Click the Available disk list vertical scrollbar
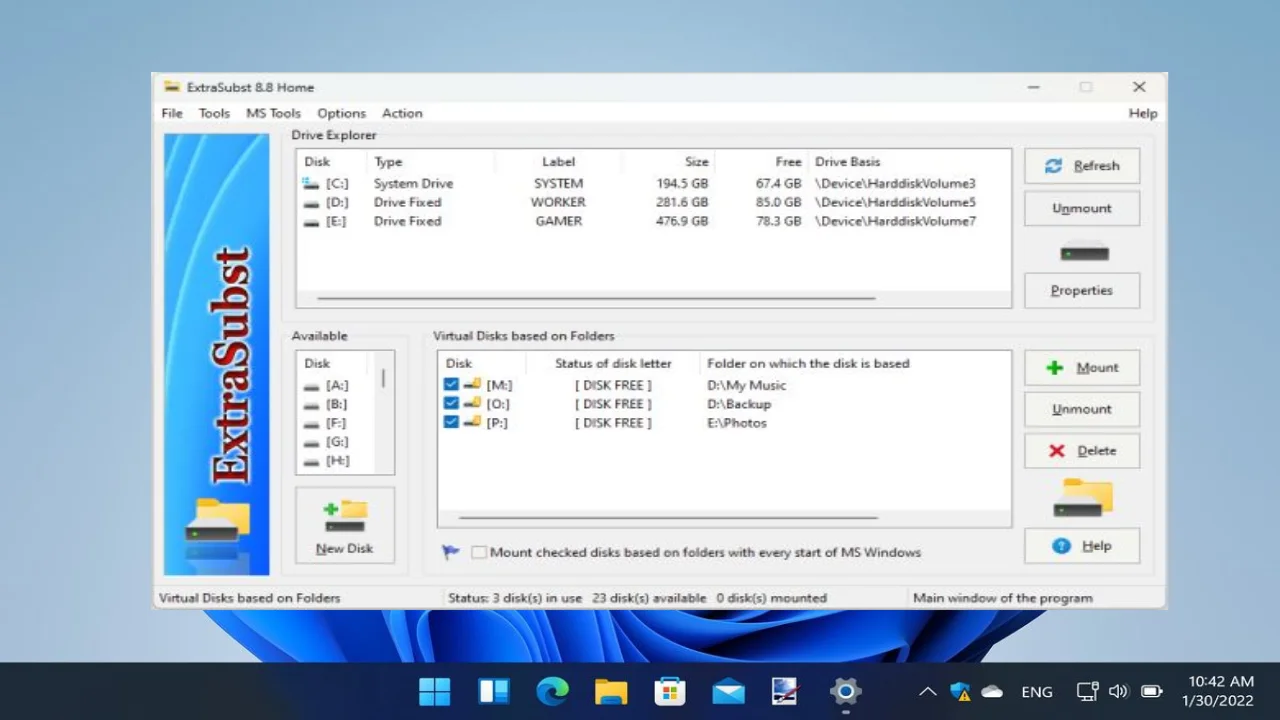 point(383,379)
